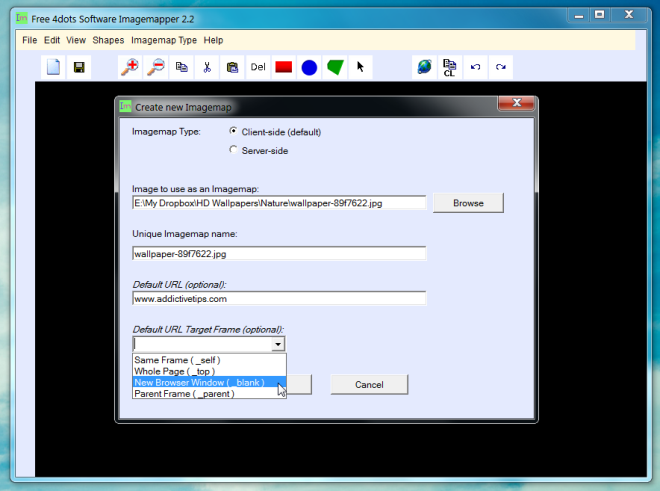Choose Whole Page ( _top ) option
This screenshot has width=660, height=491.
[209, 371]
